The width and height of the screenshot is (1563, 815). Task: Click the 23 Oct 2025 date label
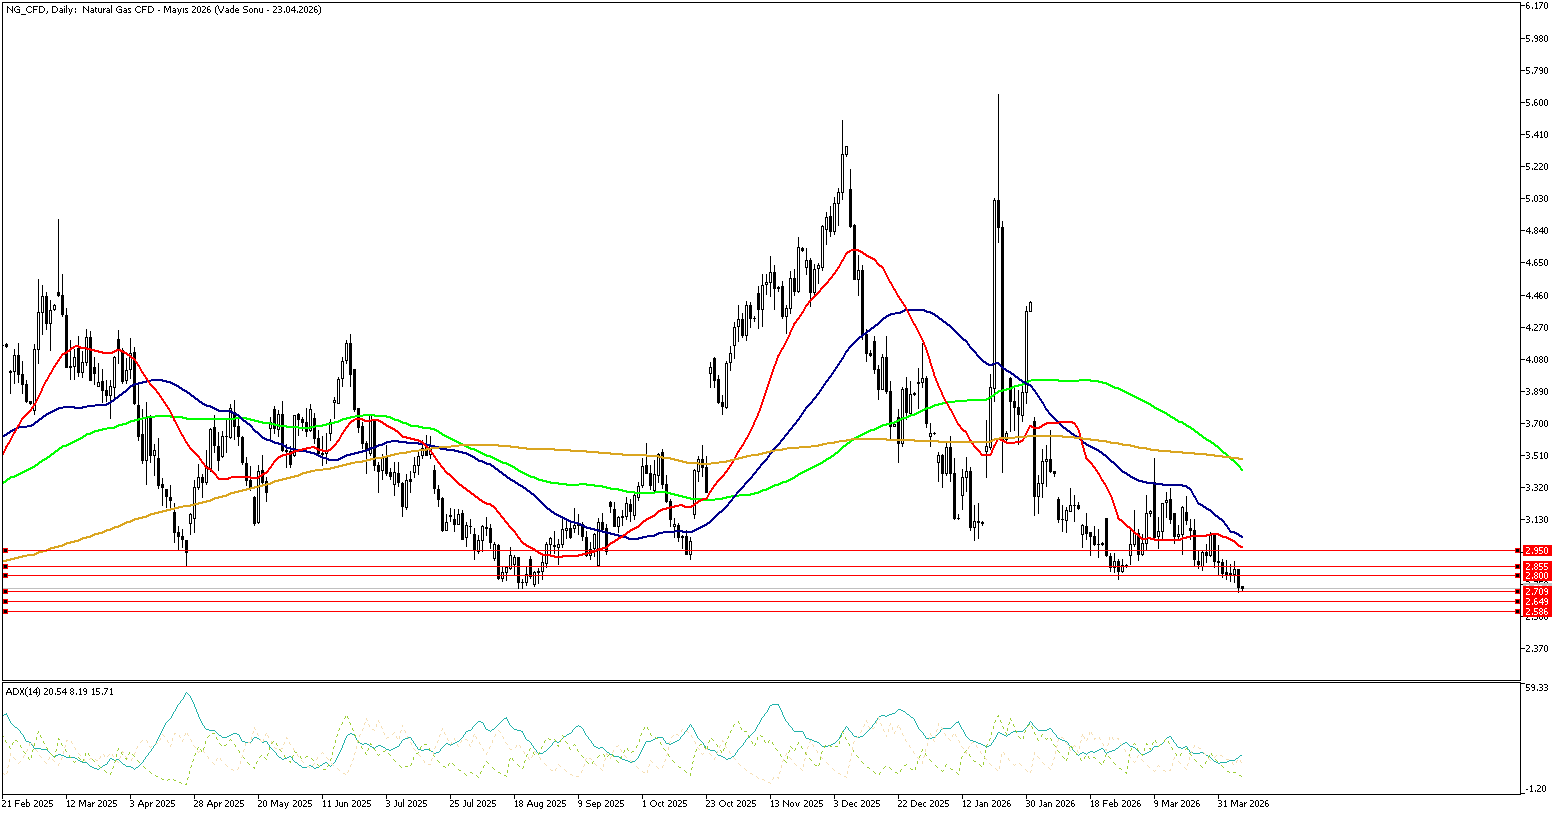(730, 803)
